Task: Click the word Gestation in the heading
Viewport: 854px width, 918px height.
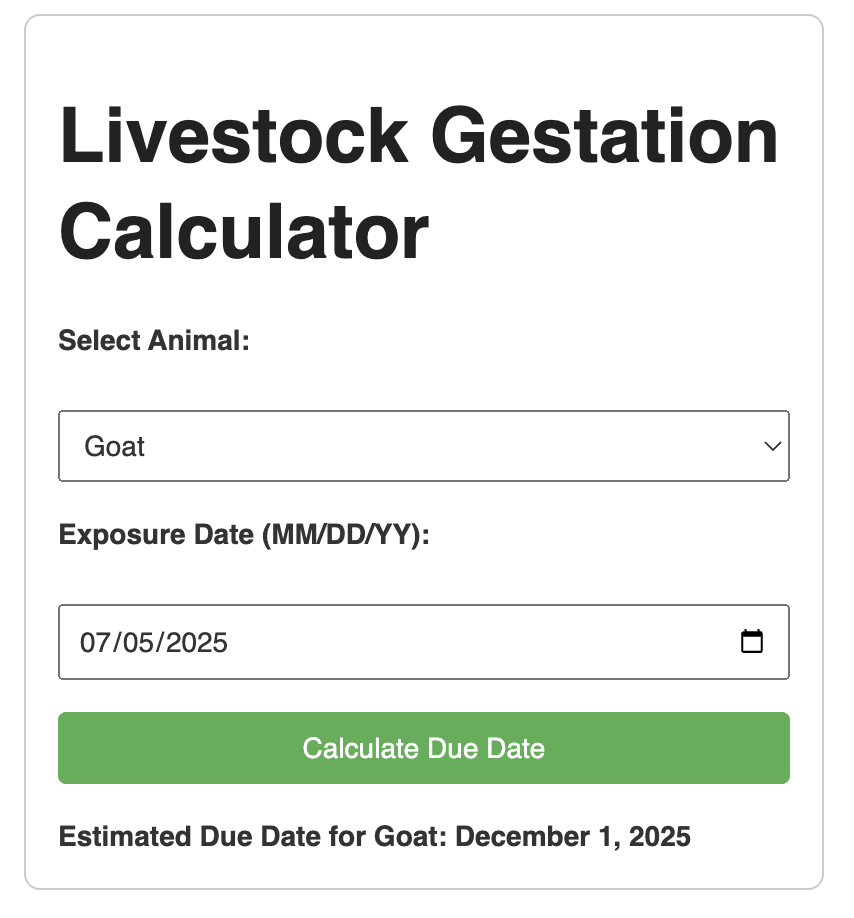Action: 605,136
